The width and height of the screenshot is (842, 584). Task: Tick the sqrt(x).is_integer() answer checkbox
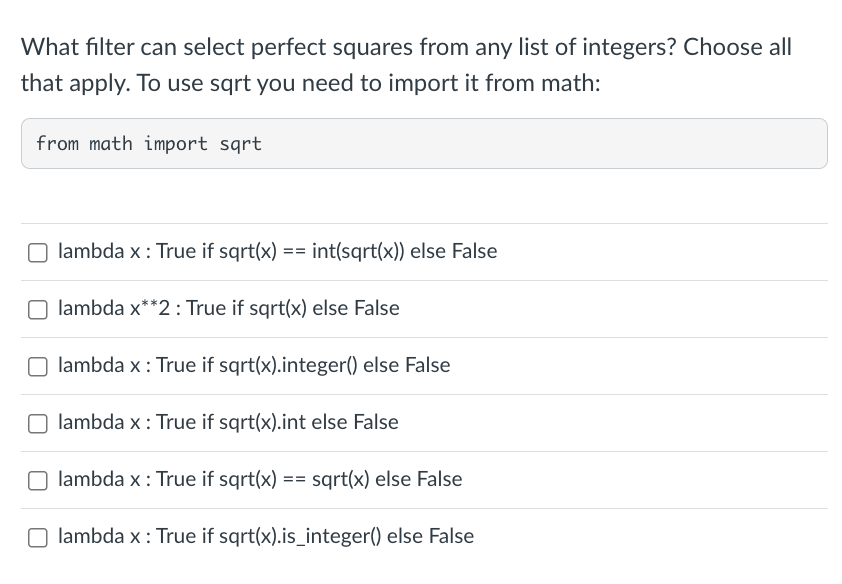[x=37, y=537]
